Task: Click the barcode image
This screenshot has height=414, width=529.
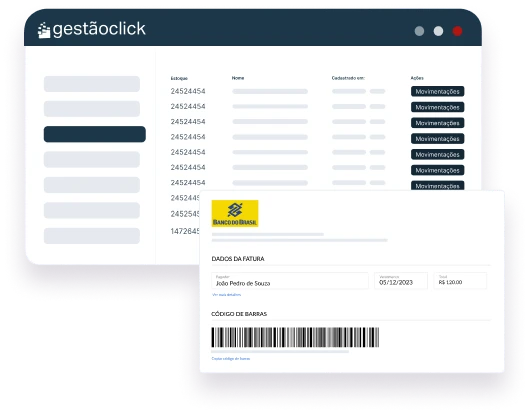Action: tap(295, 337)
